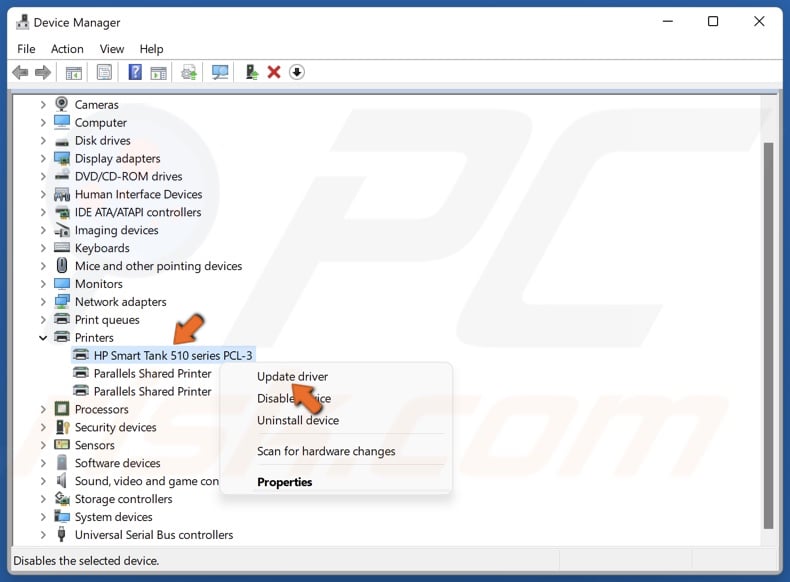The width and height of the screenshot is (790, 582).
Task: Expand the Disk drives node
Action: coord(43,141)
